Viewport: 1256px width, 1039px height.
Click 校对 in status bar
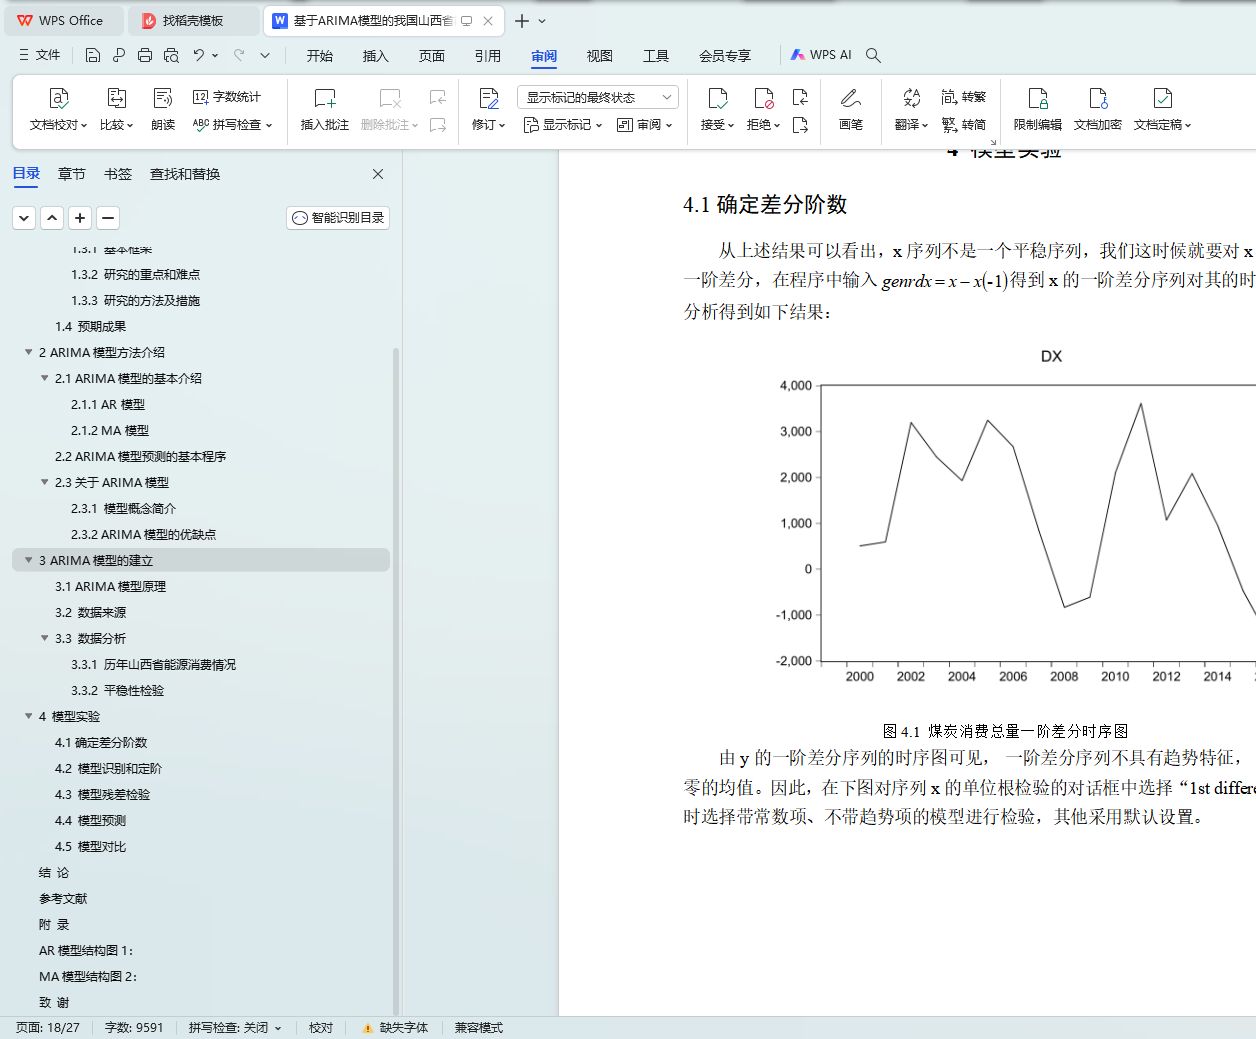321,1028
